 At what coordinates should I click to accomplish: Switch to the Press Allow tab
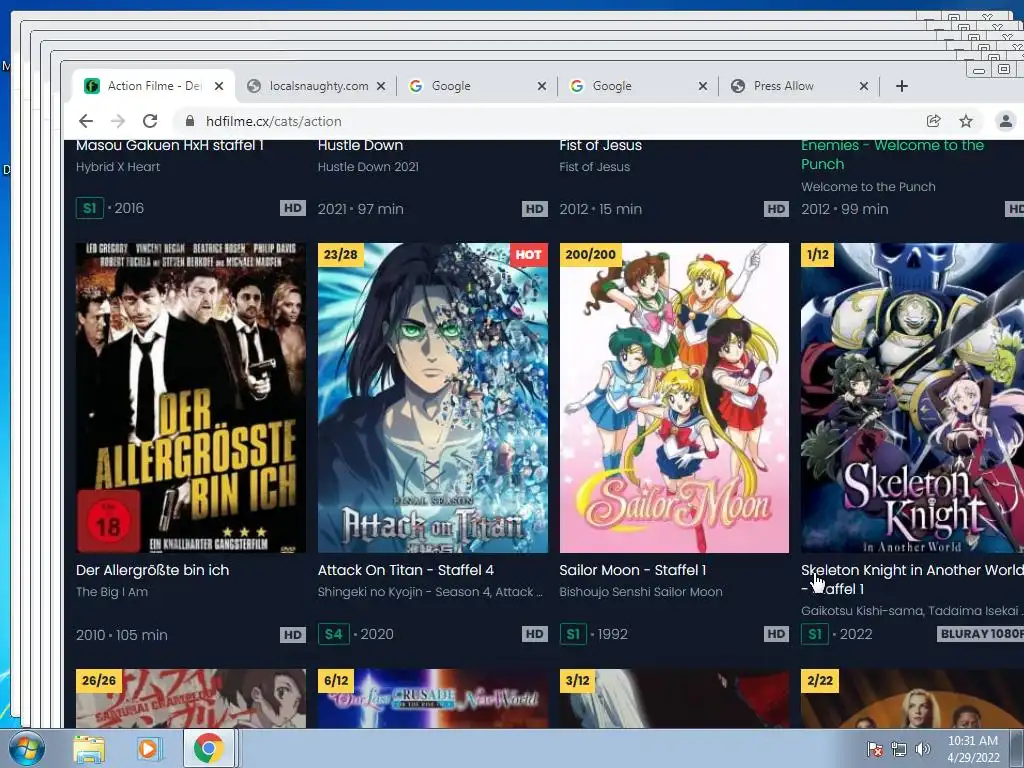(799, 86)
